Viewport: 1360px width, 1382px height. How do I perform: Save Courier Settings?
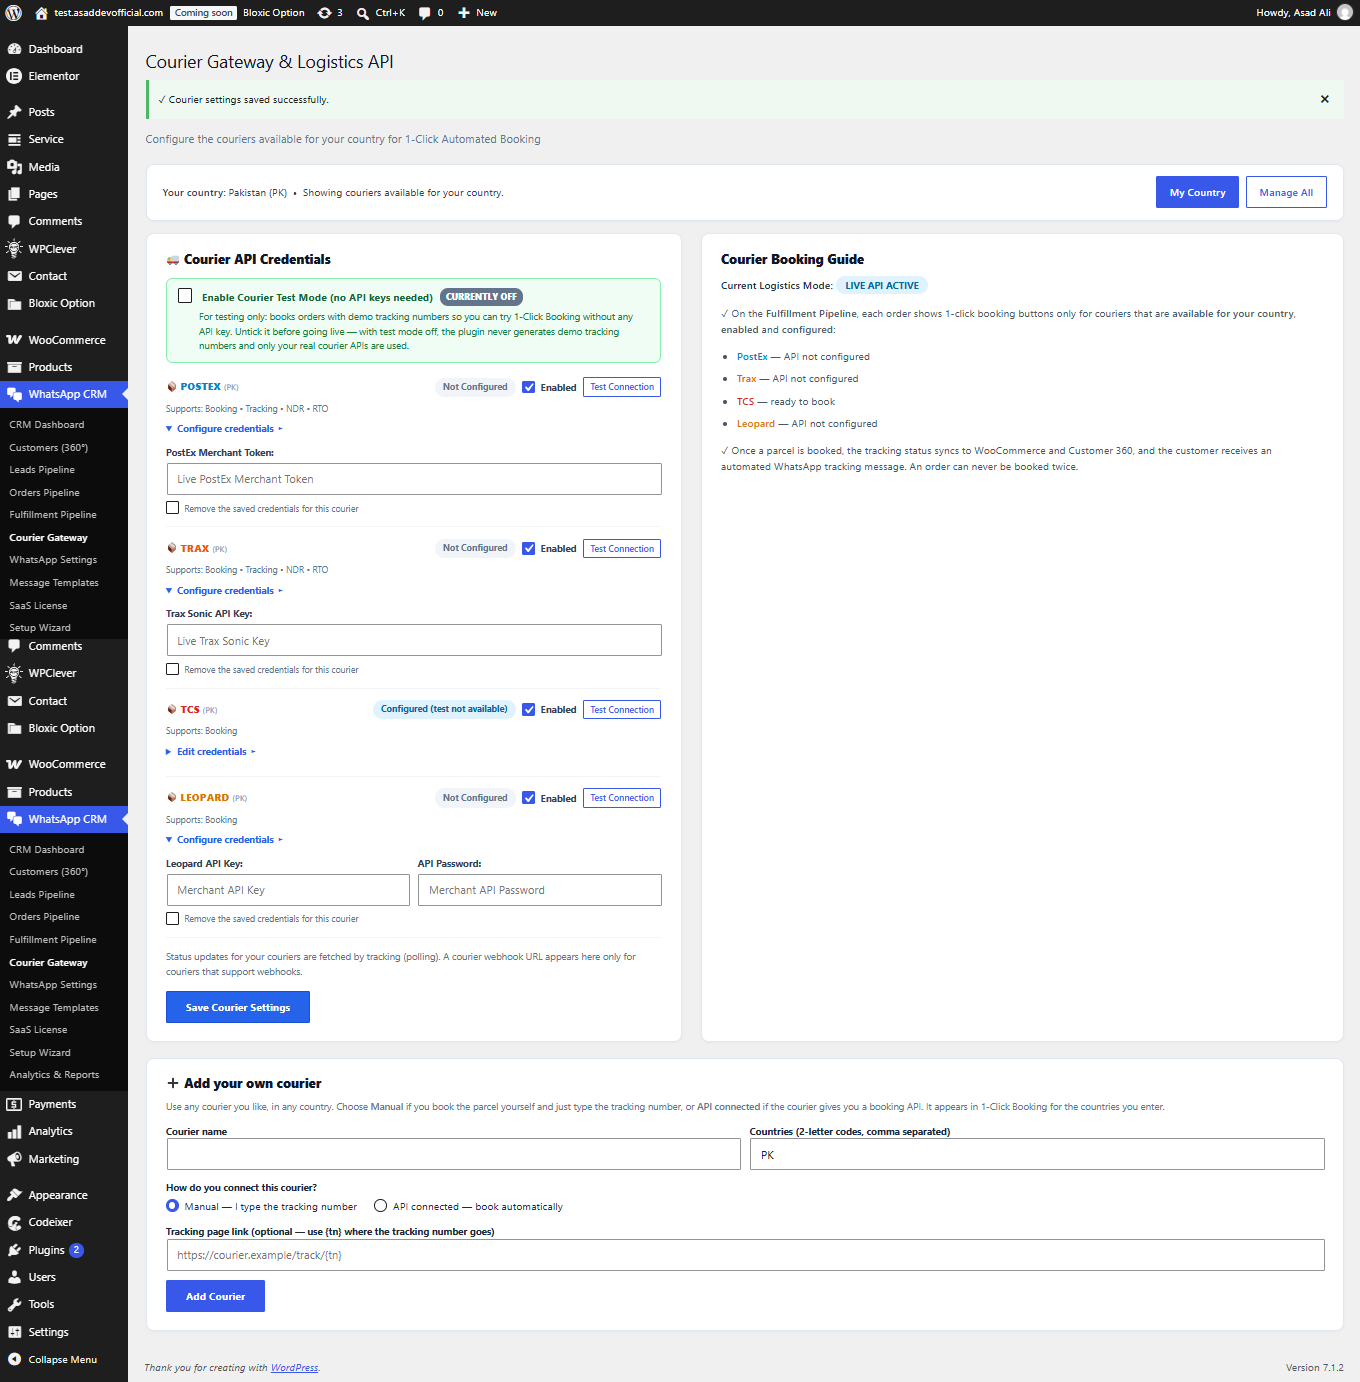pyautogui.click(x=238, y=1007)
